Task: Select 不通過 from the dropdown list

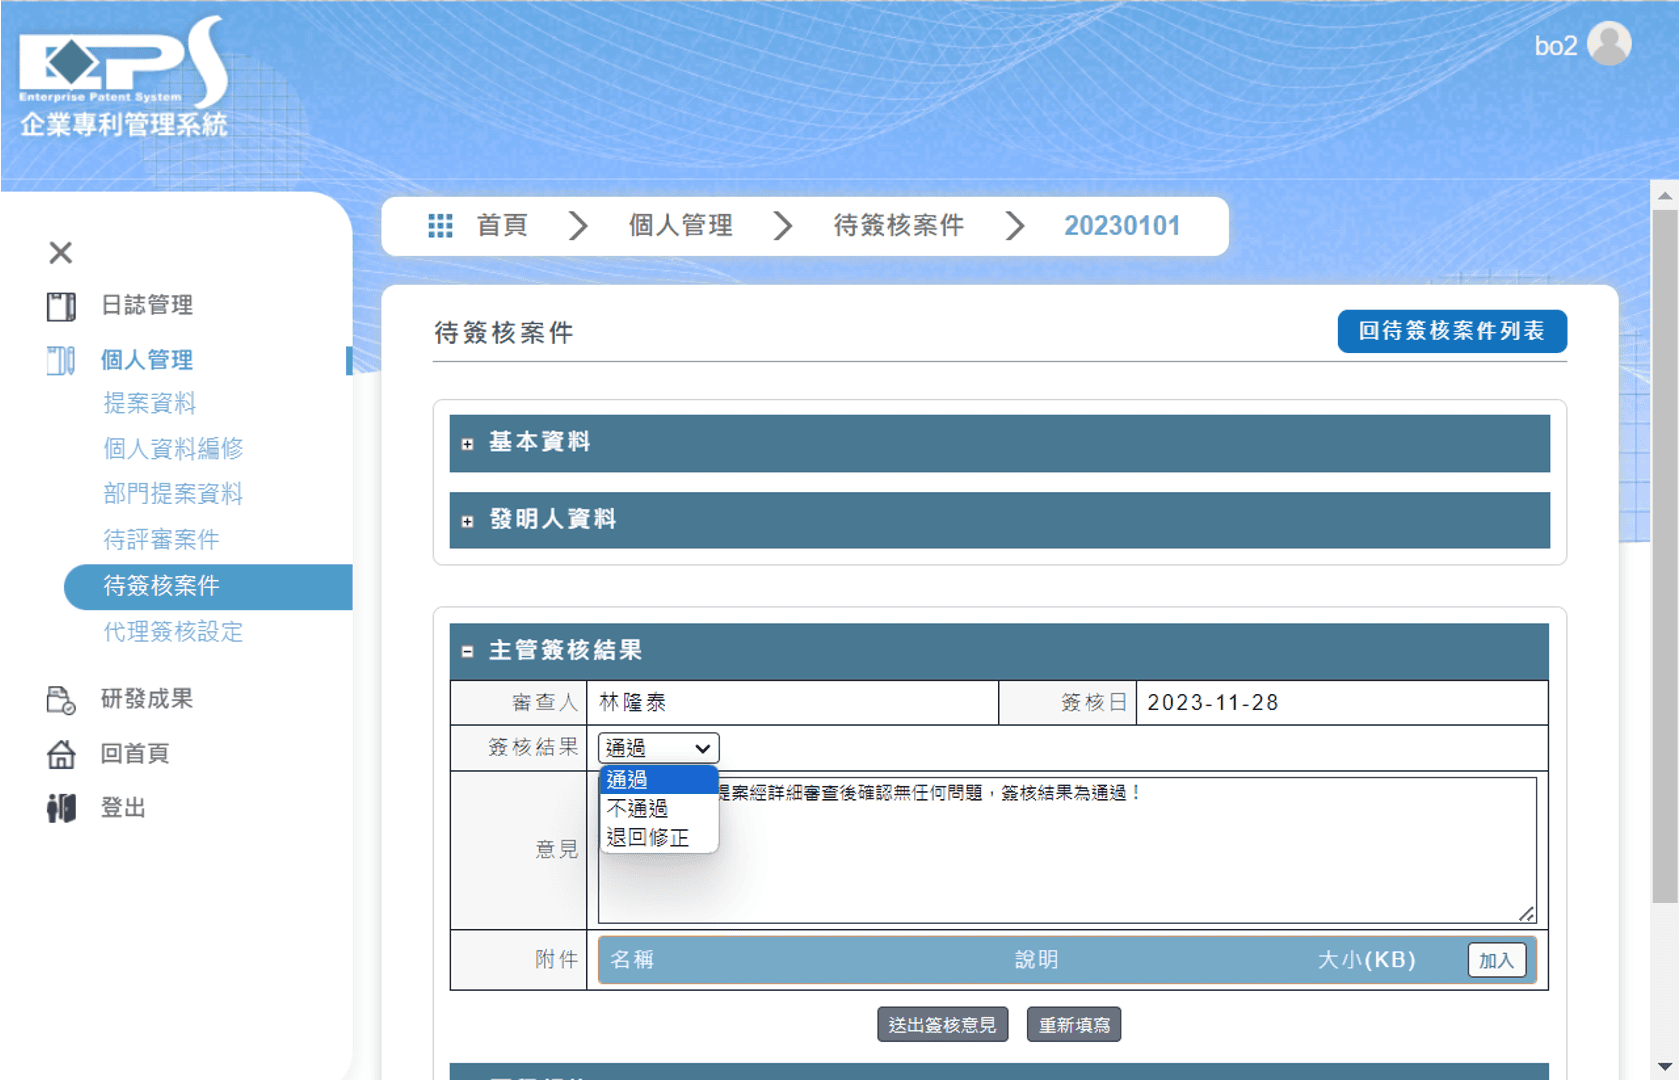Action: [x=638, y=808]
